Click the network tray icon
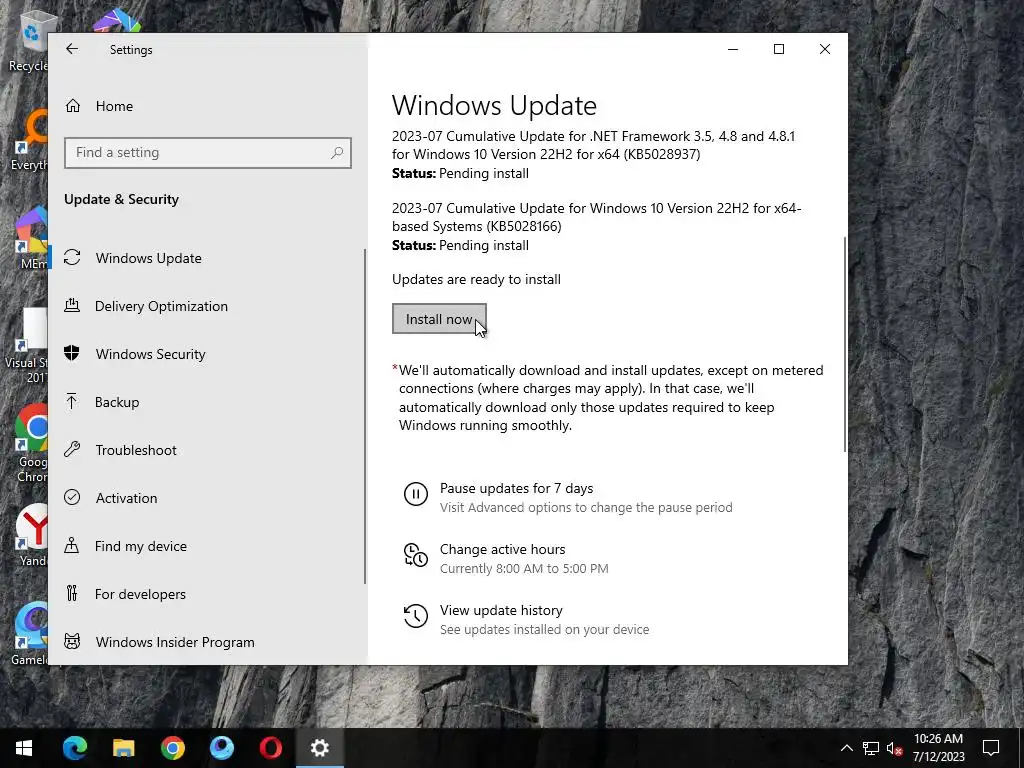The height and width of the screenshot is (768, 1024). pyautogui.click(x=871, y=748)
